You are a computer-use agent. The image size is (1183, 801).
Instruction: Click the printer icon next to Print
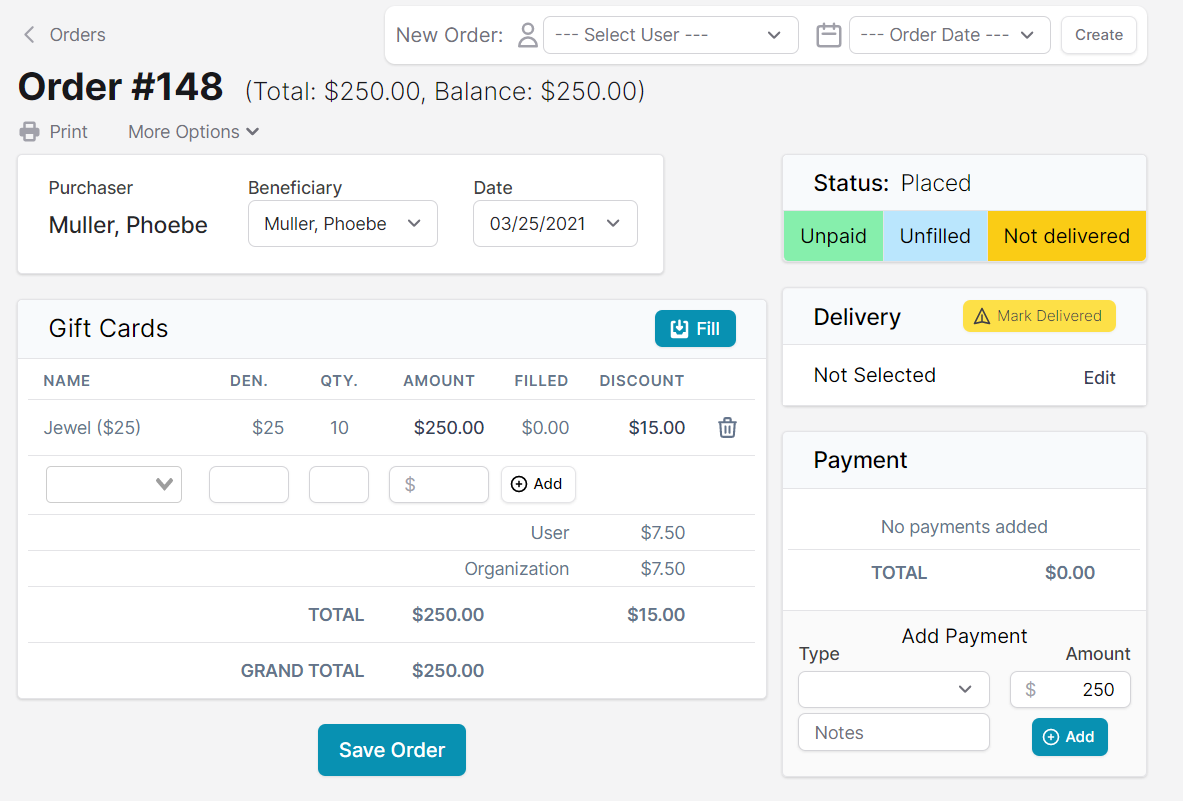tap(30, 132)
